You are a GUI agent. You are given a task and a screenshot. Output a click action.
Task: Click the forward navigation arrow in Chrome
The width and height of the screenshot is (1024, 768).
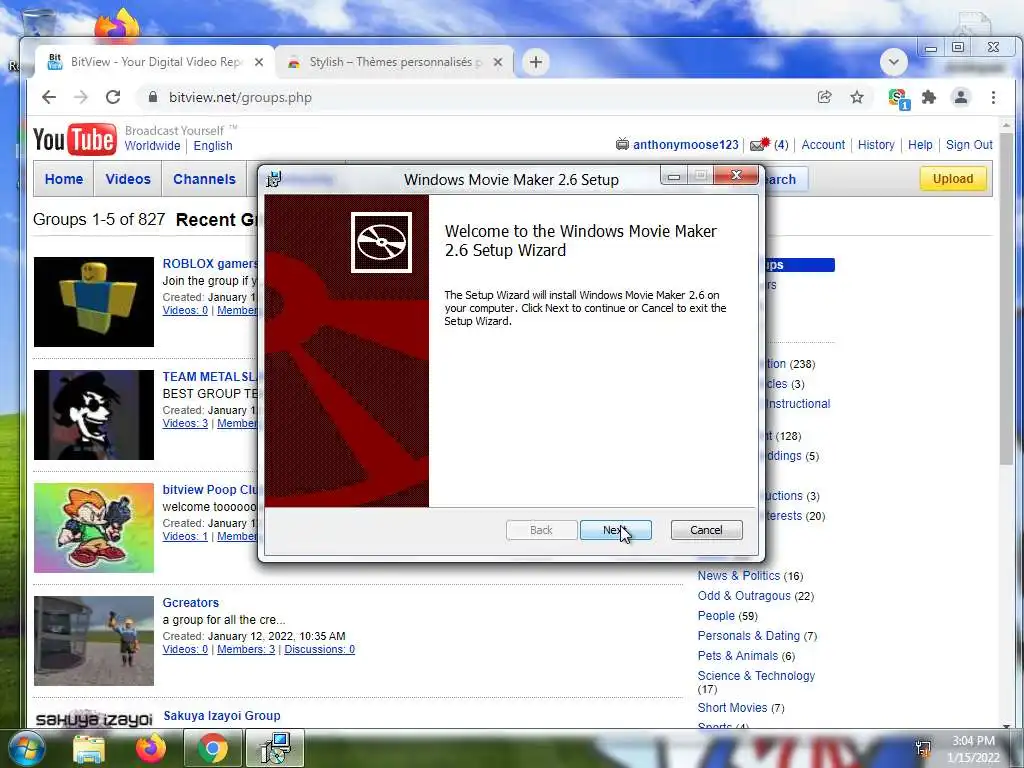click(81, 97)
